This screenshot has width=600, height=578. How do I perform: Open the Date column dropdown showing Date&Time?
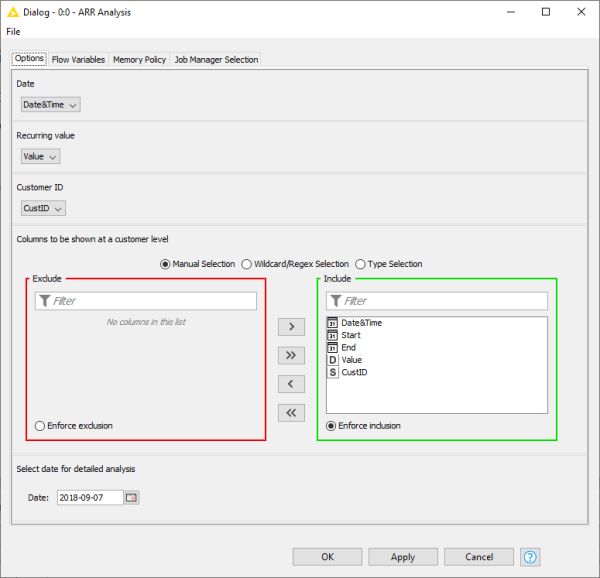click(x=51, y=104)
